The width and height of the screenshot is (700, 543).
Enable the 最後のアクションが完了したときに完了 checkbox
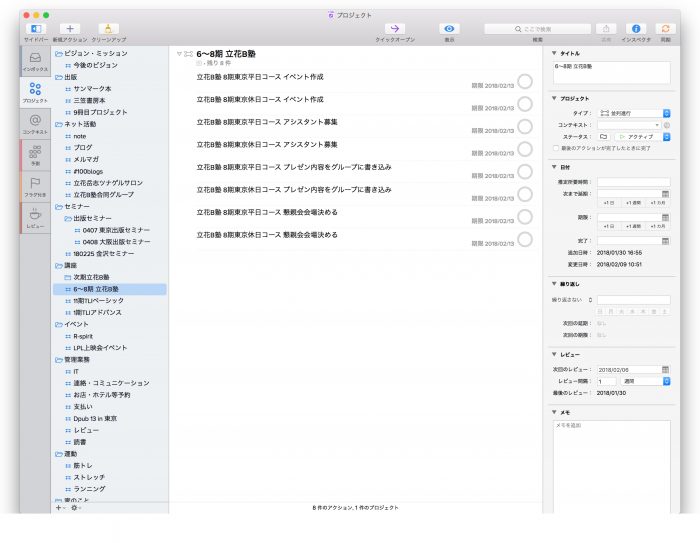pos(558,148)
